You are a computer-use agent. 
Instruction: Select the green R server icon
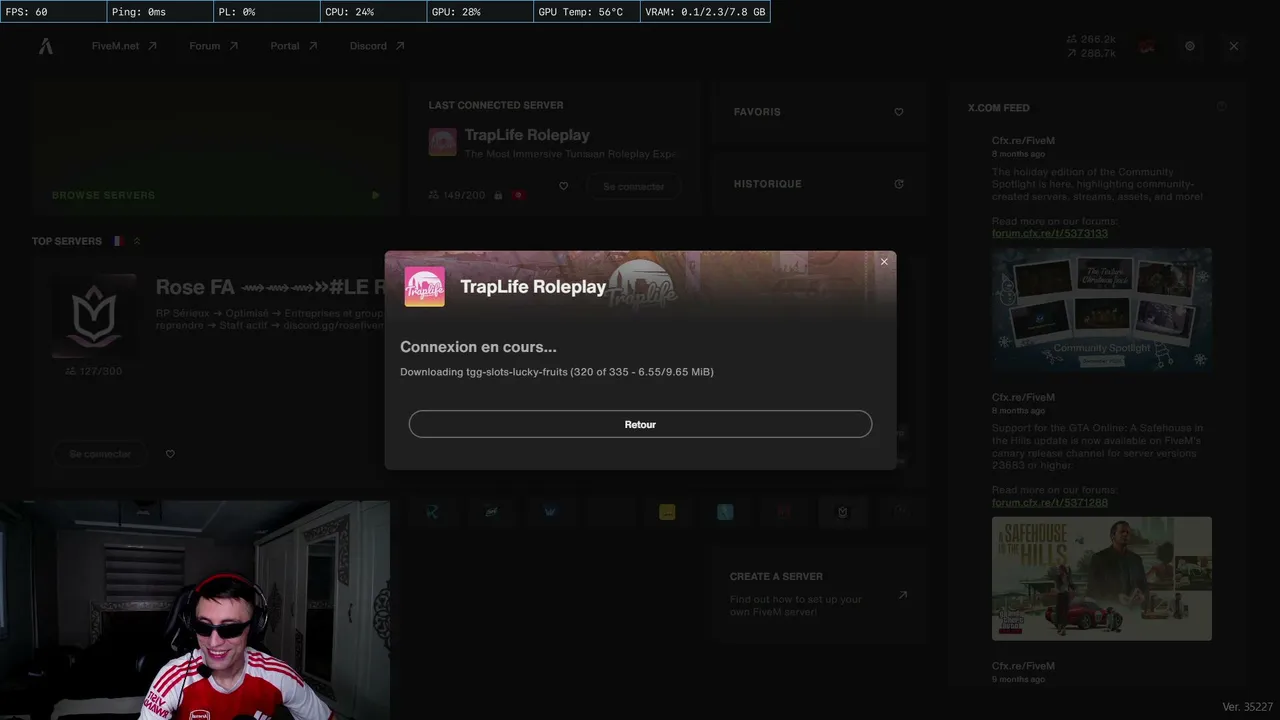[432, 512]
